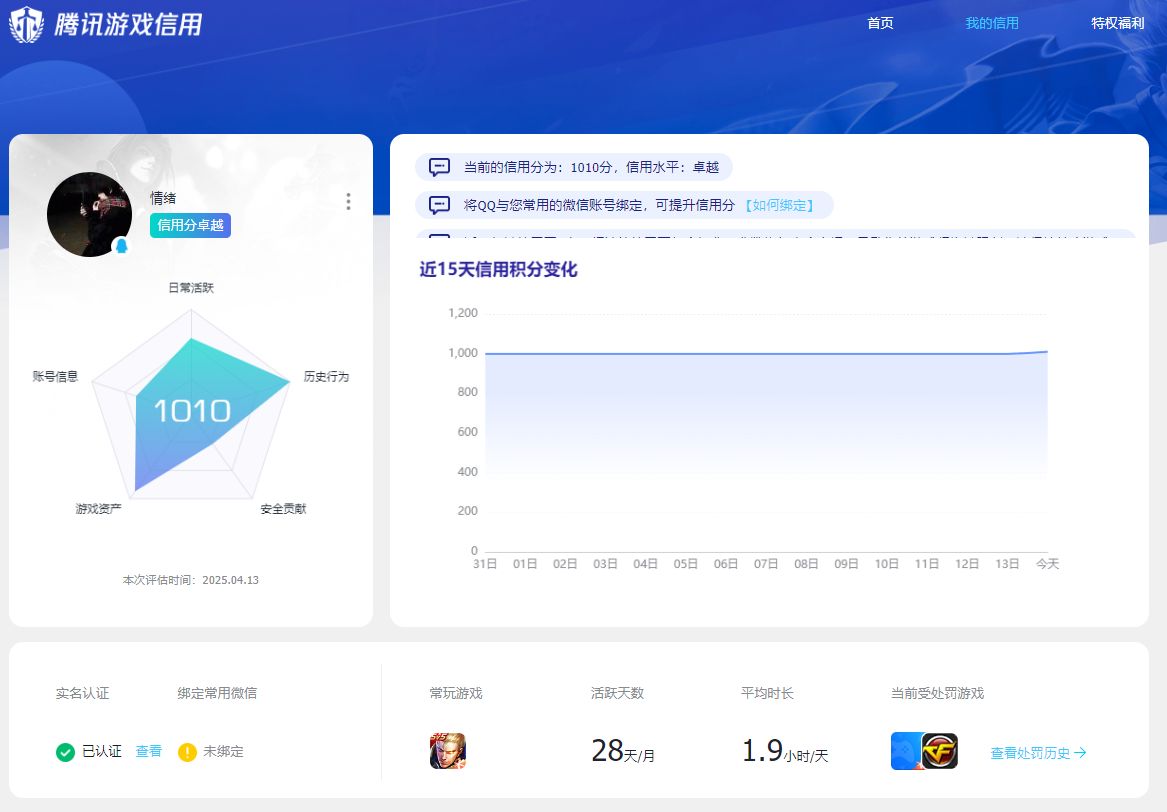1167x812 pixels.
Task: Click the 当前受处罚游戏 label
Action: [x=938, y=694]
